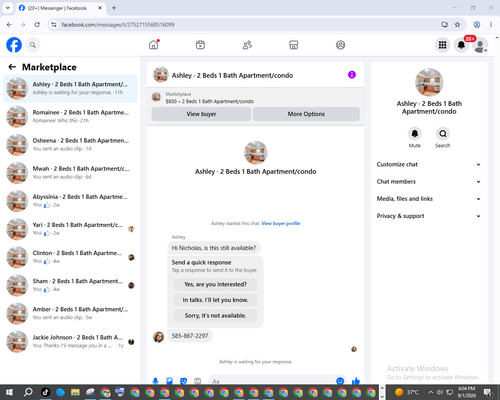Open the Chrome three-dot menu
Image resolution: width=500 pixels, height=400 pixels.
[491, 24]
